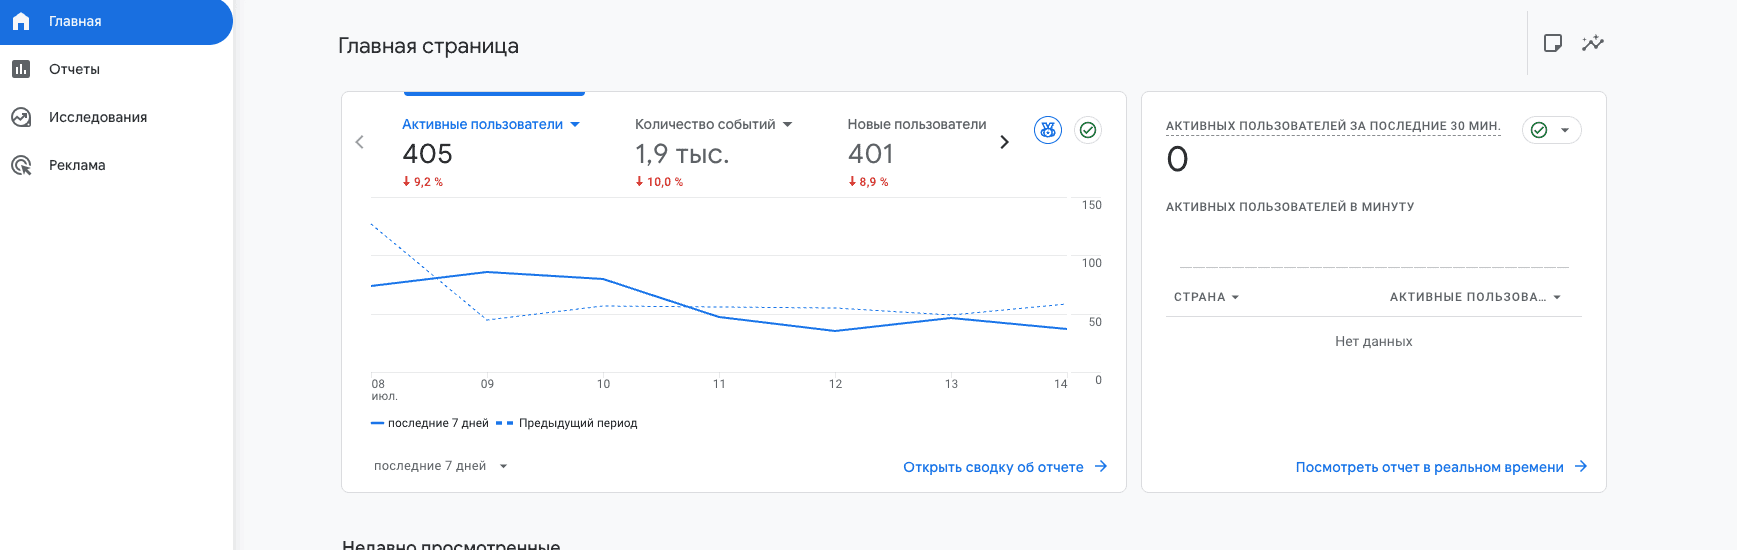The height and width of the screenshot is (550, 1737).
Task: Click the green checkmark data quality icon
Action: 1088,130
